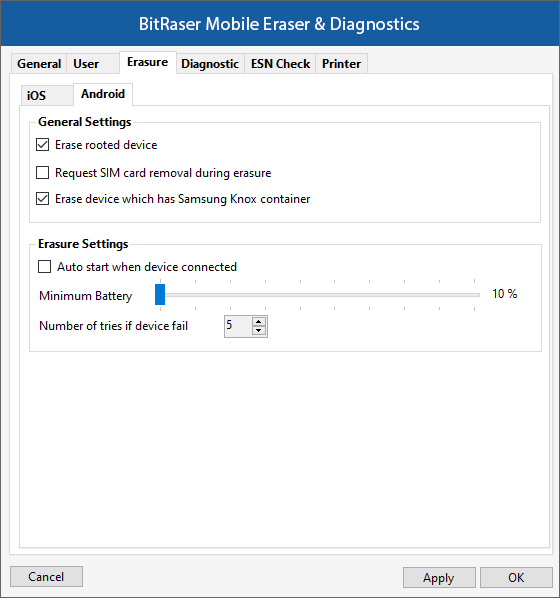Select the iOS sub-tab
This screenshot has height=598, width=560.
point(47,95)
